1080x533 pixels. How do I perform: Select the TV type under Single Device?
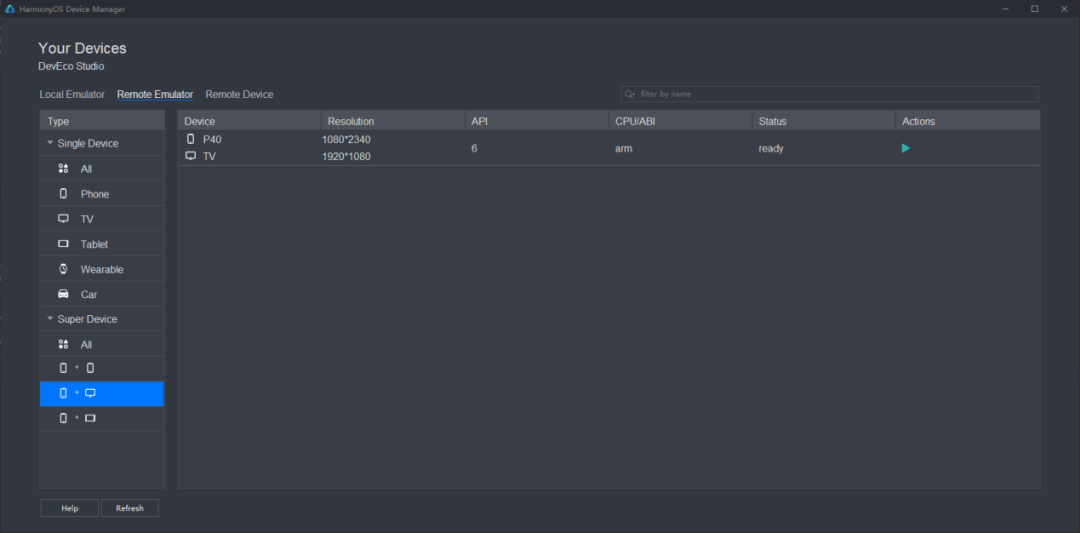pyautogui.click(x=87, y=219)
